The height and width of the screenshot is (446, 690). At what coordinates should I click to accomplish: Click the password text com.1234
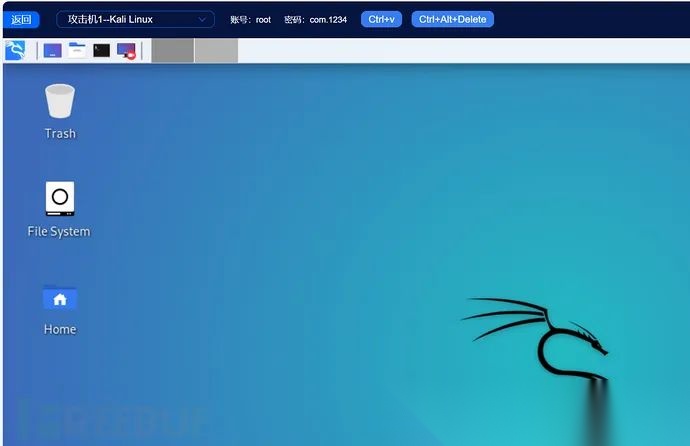pyautogui.click(x=328, y=20)
